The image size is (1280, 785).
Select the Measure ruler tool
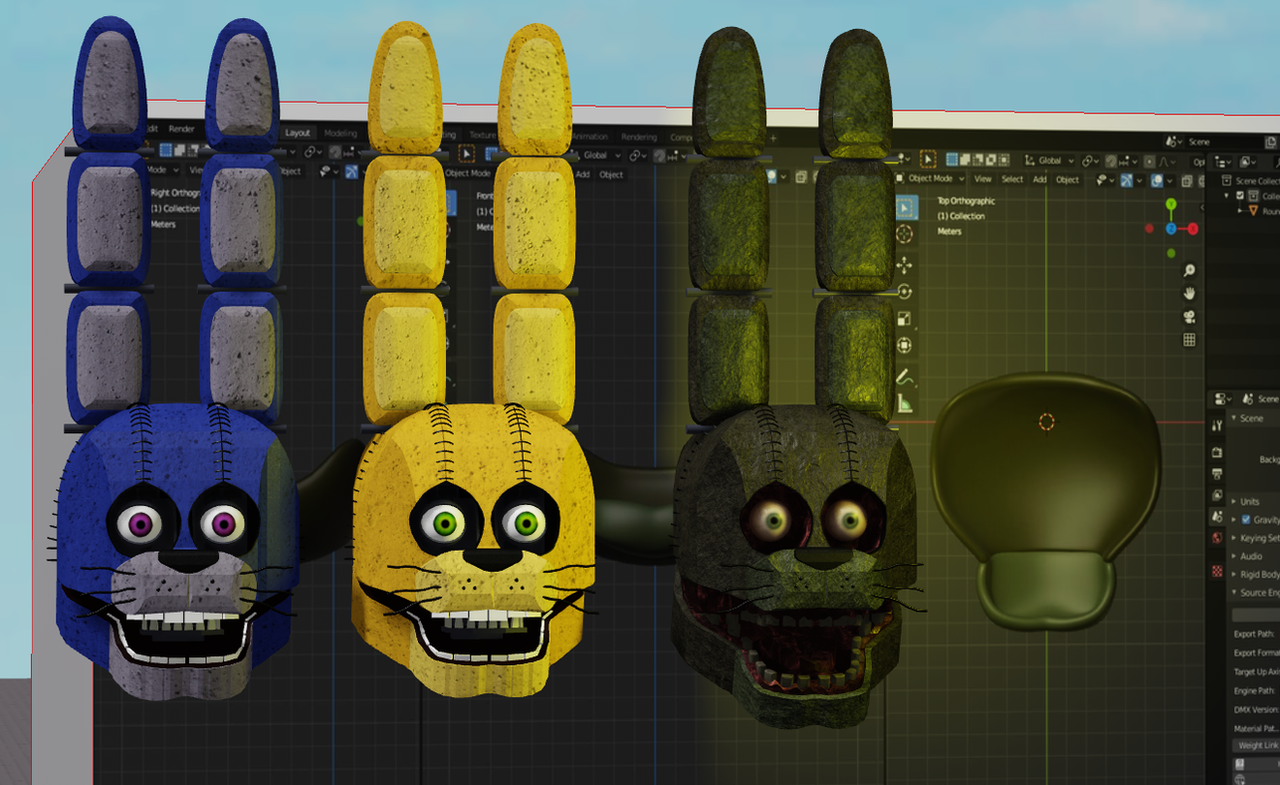pyautogui.click(x=905, y=403)
